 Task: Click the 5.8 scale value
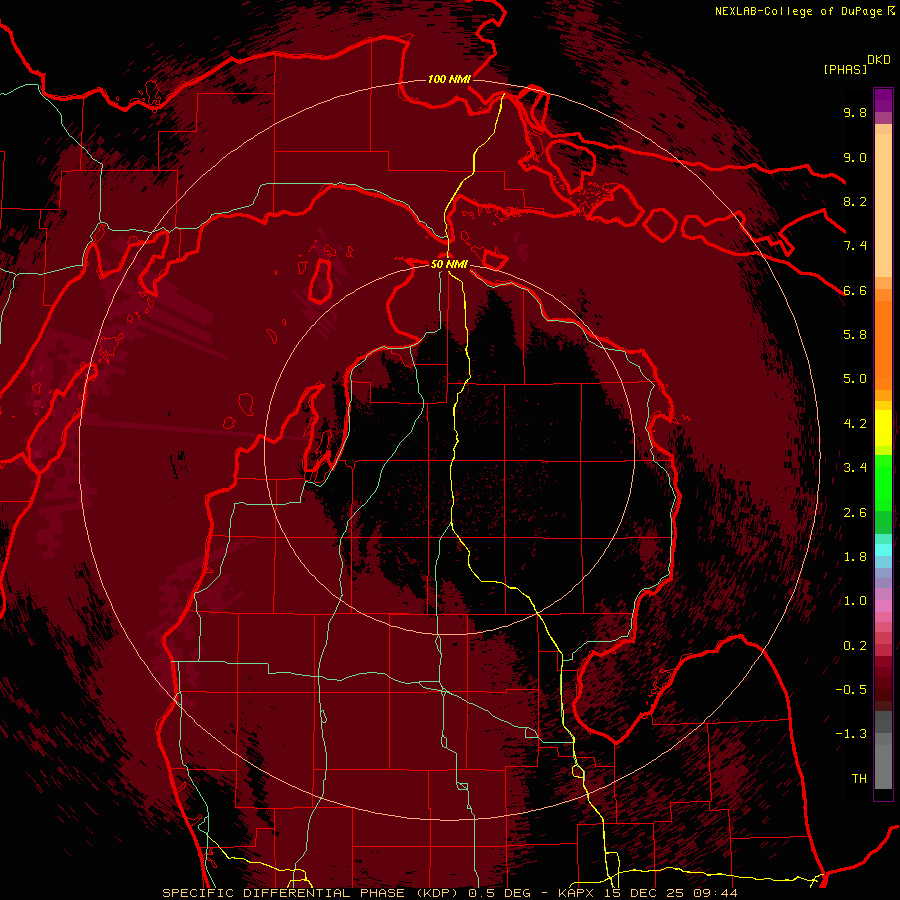855,335
